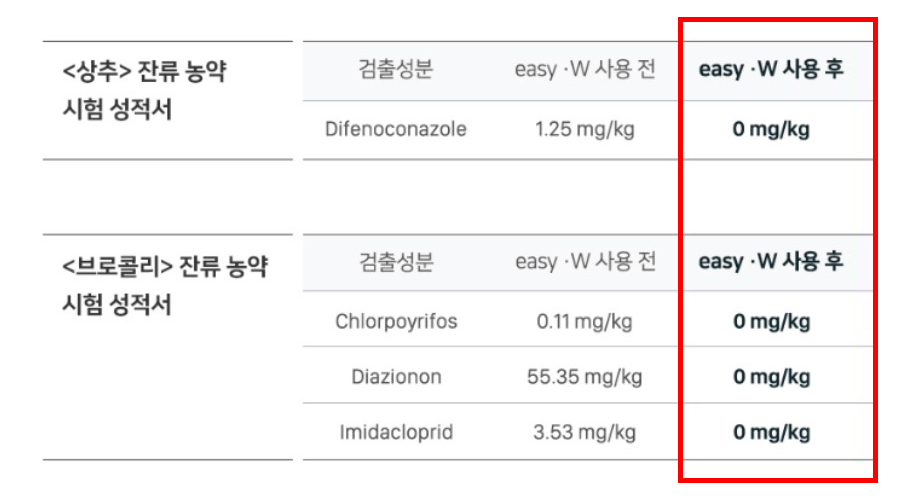Click the 55.35 mg/kg value
Image resolution: width=905 pixels, height=500 pixels.
(585, 378)
